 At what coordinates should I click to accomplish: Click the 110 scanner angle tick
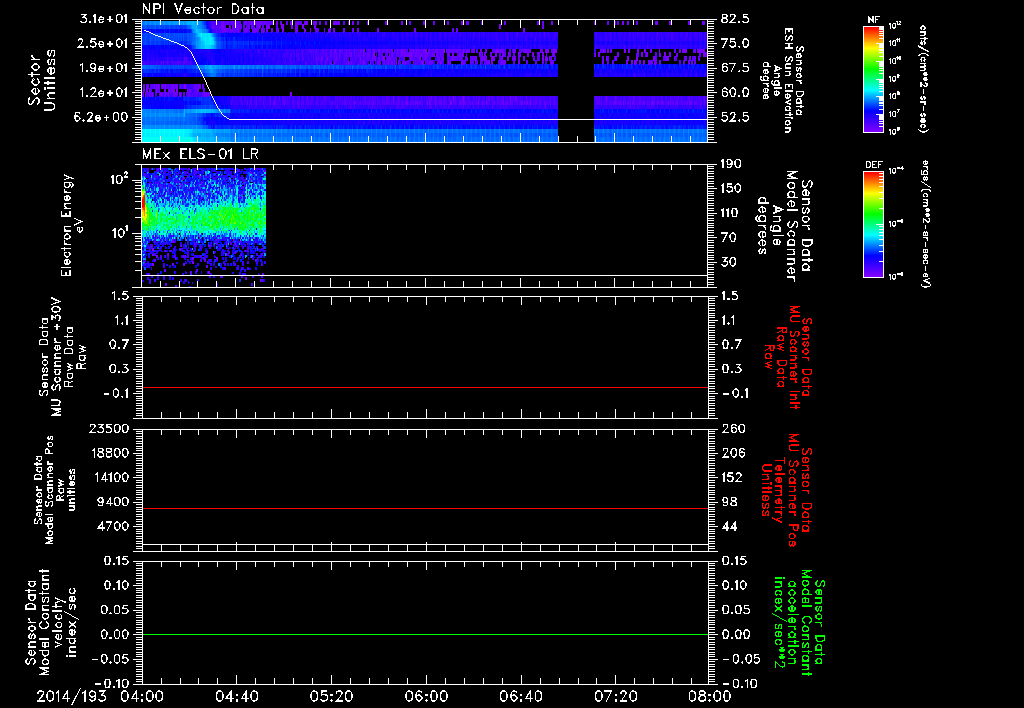731,213
